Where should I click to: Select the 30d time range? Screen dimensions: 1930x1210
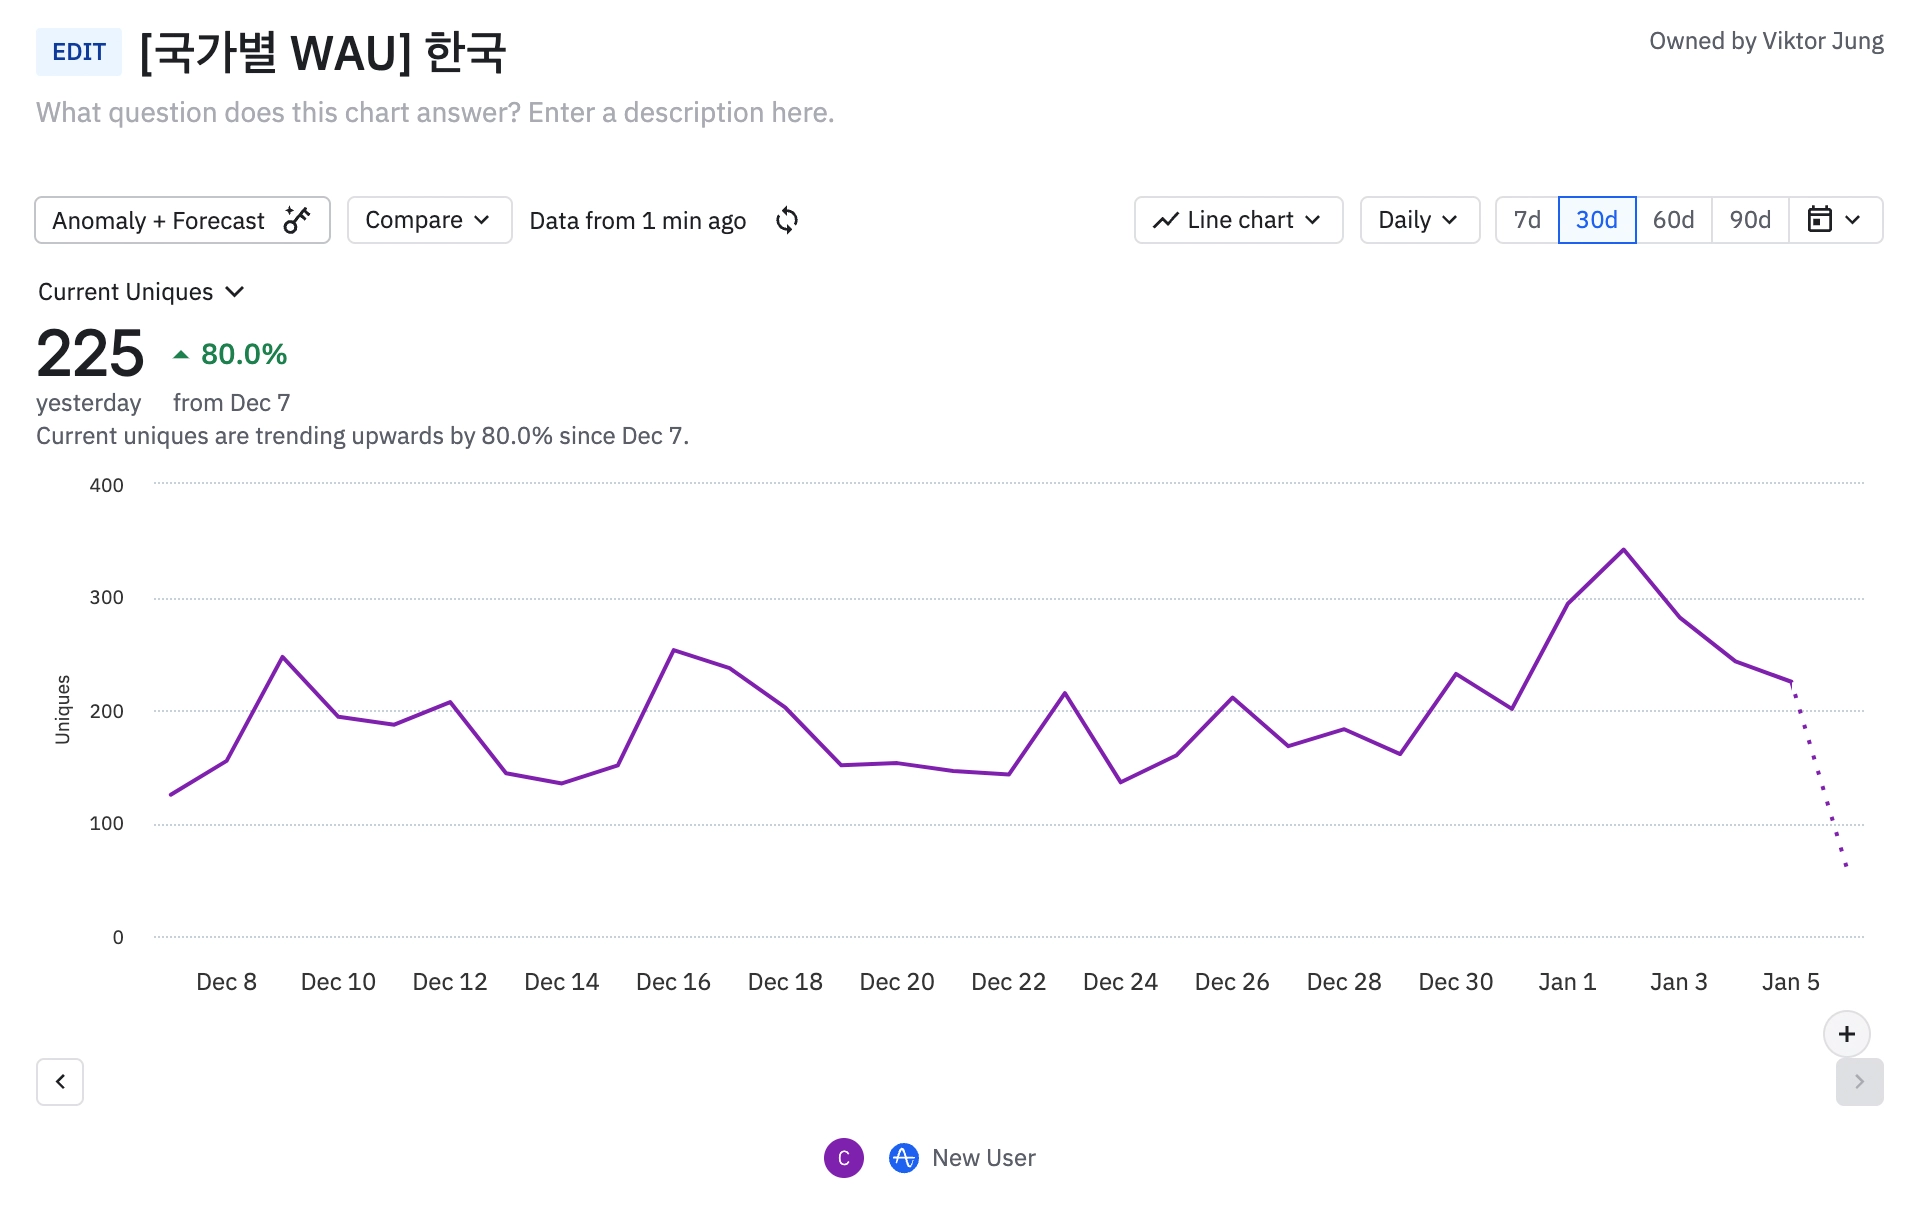1596,220
